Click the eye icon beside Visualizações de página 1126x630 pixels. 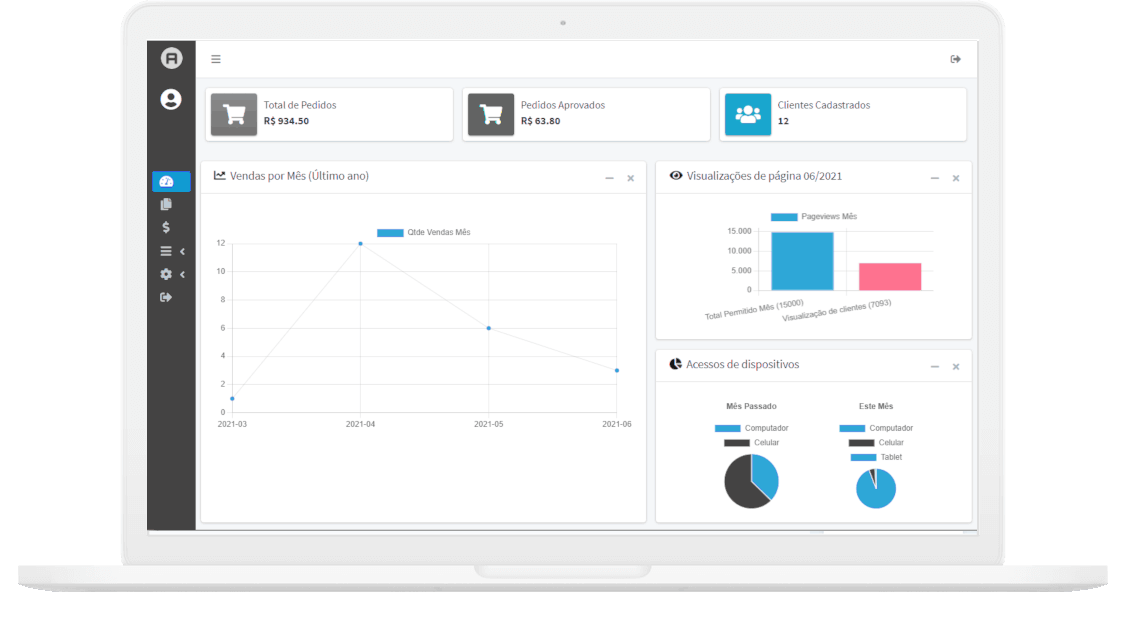[676, 175]
